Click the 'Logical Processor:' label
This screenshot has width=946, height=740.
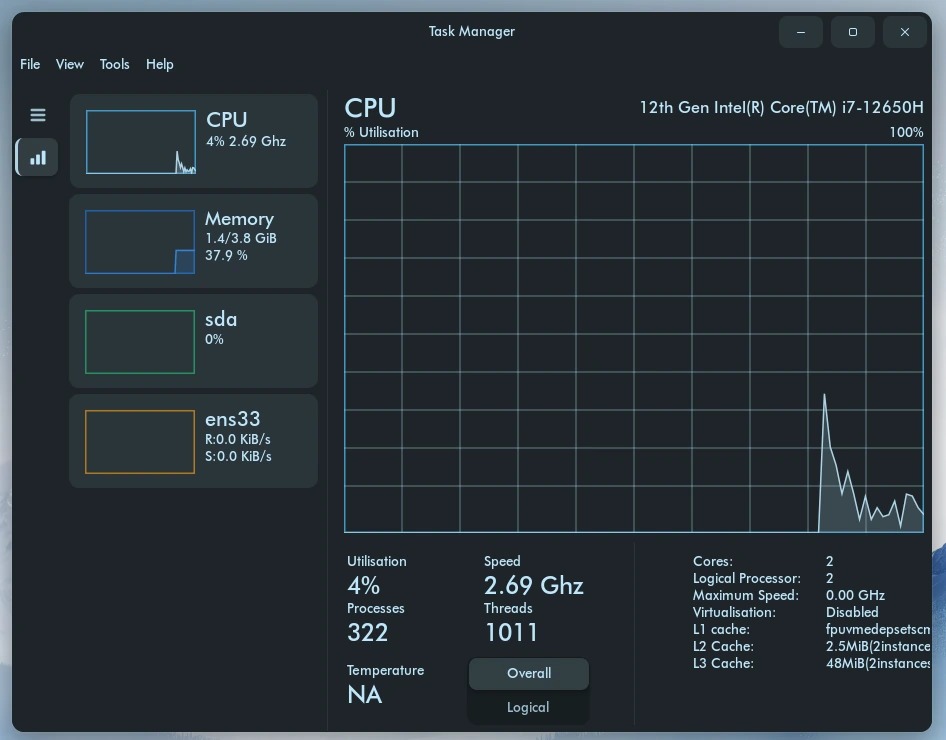(x=747, y=578)
